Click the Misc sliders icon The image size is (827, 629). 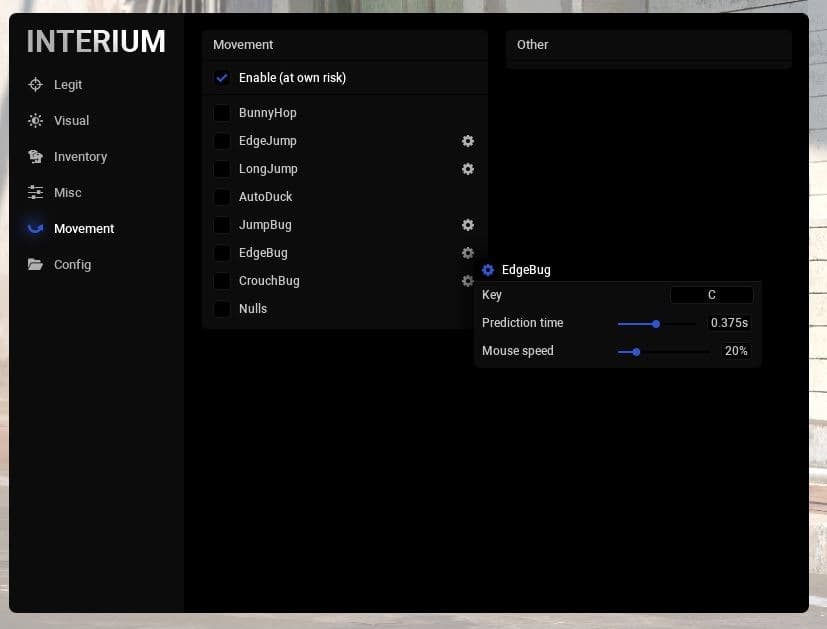(36, 193)
